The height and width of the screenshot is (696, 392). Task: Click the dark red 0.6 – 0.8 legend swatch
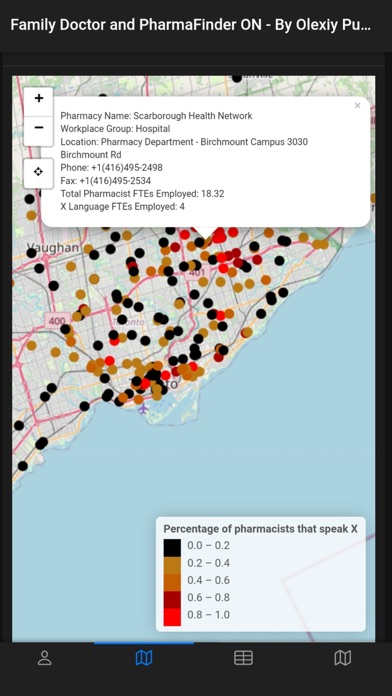[x=172, y=600]
